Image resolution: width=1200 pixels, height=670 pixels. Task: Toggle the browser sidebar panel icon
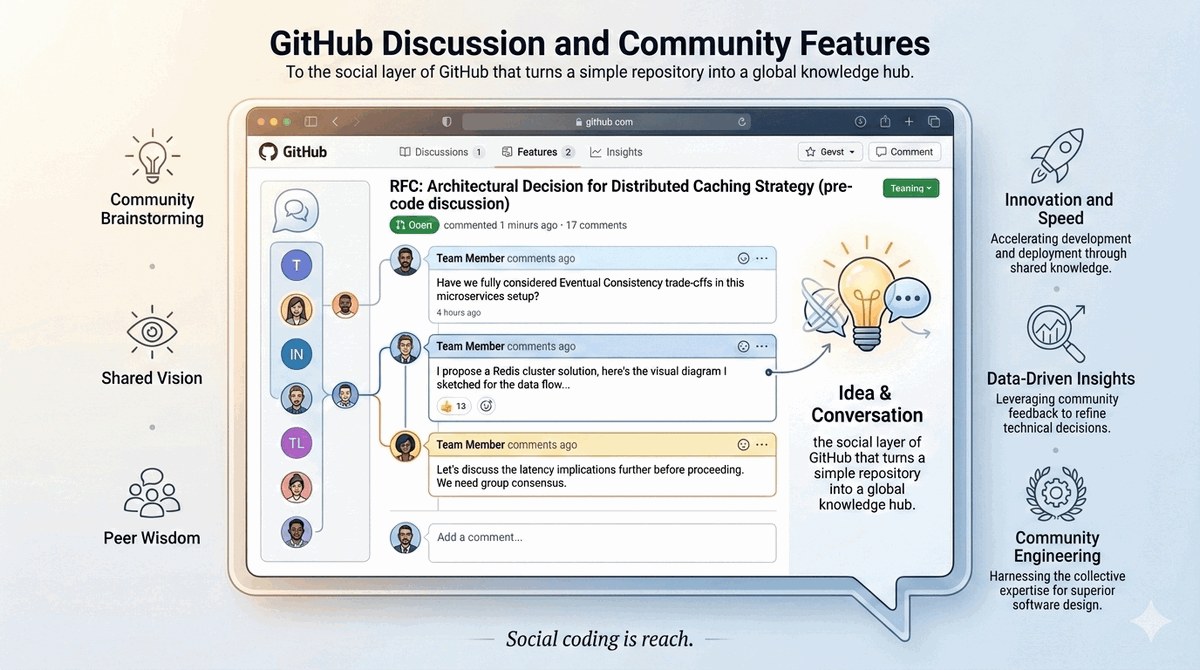(x=311, y=122)
